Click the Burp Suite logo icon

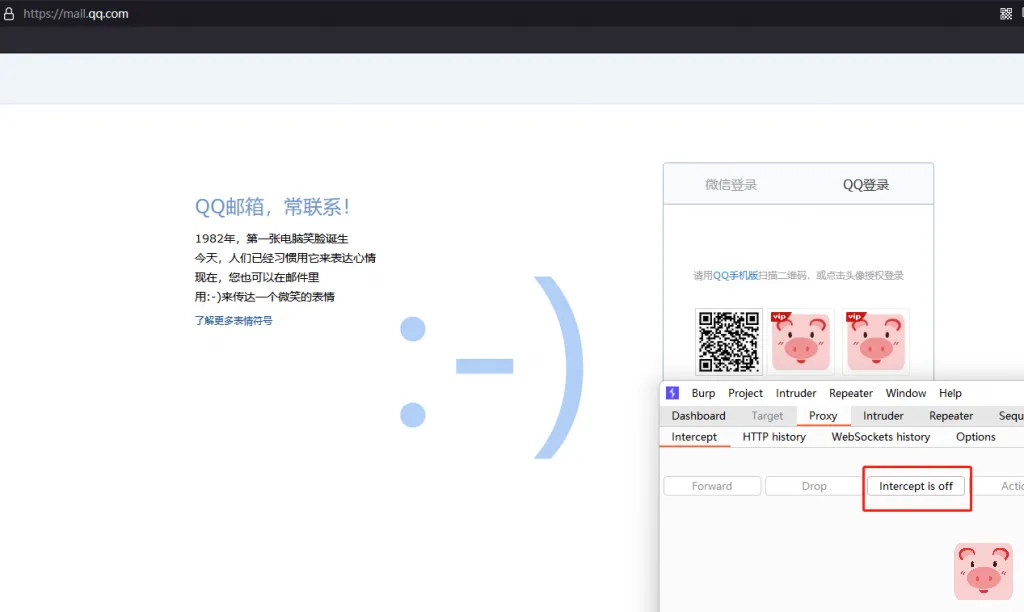[x=672, y=393]
